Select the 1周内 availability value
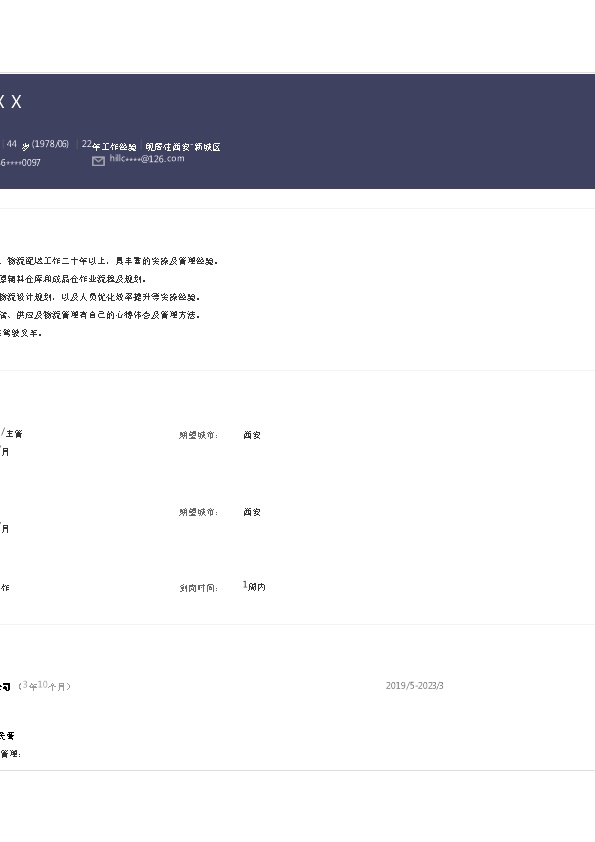The image size is (595, 842). [x=254, y=586]
